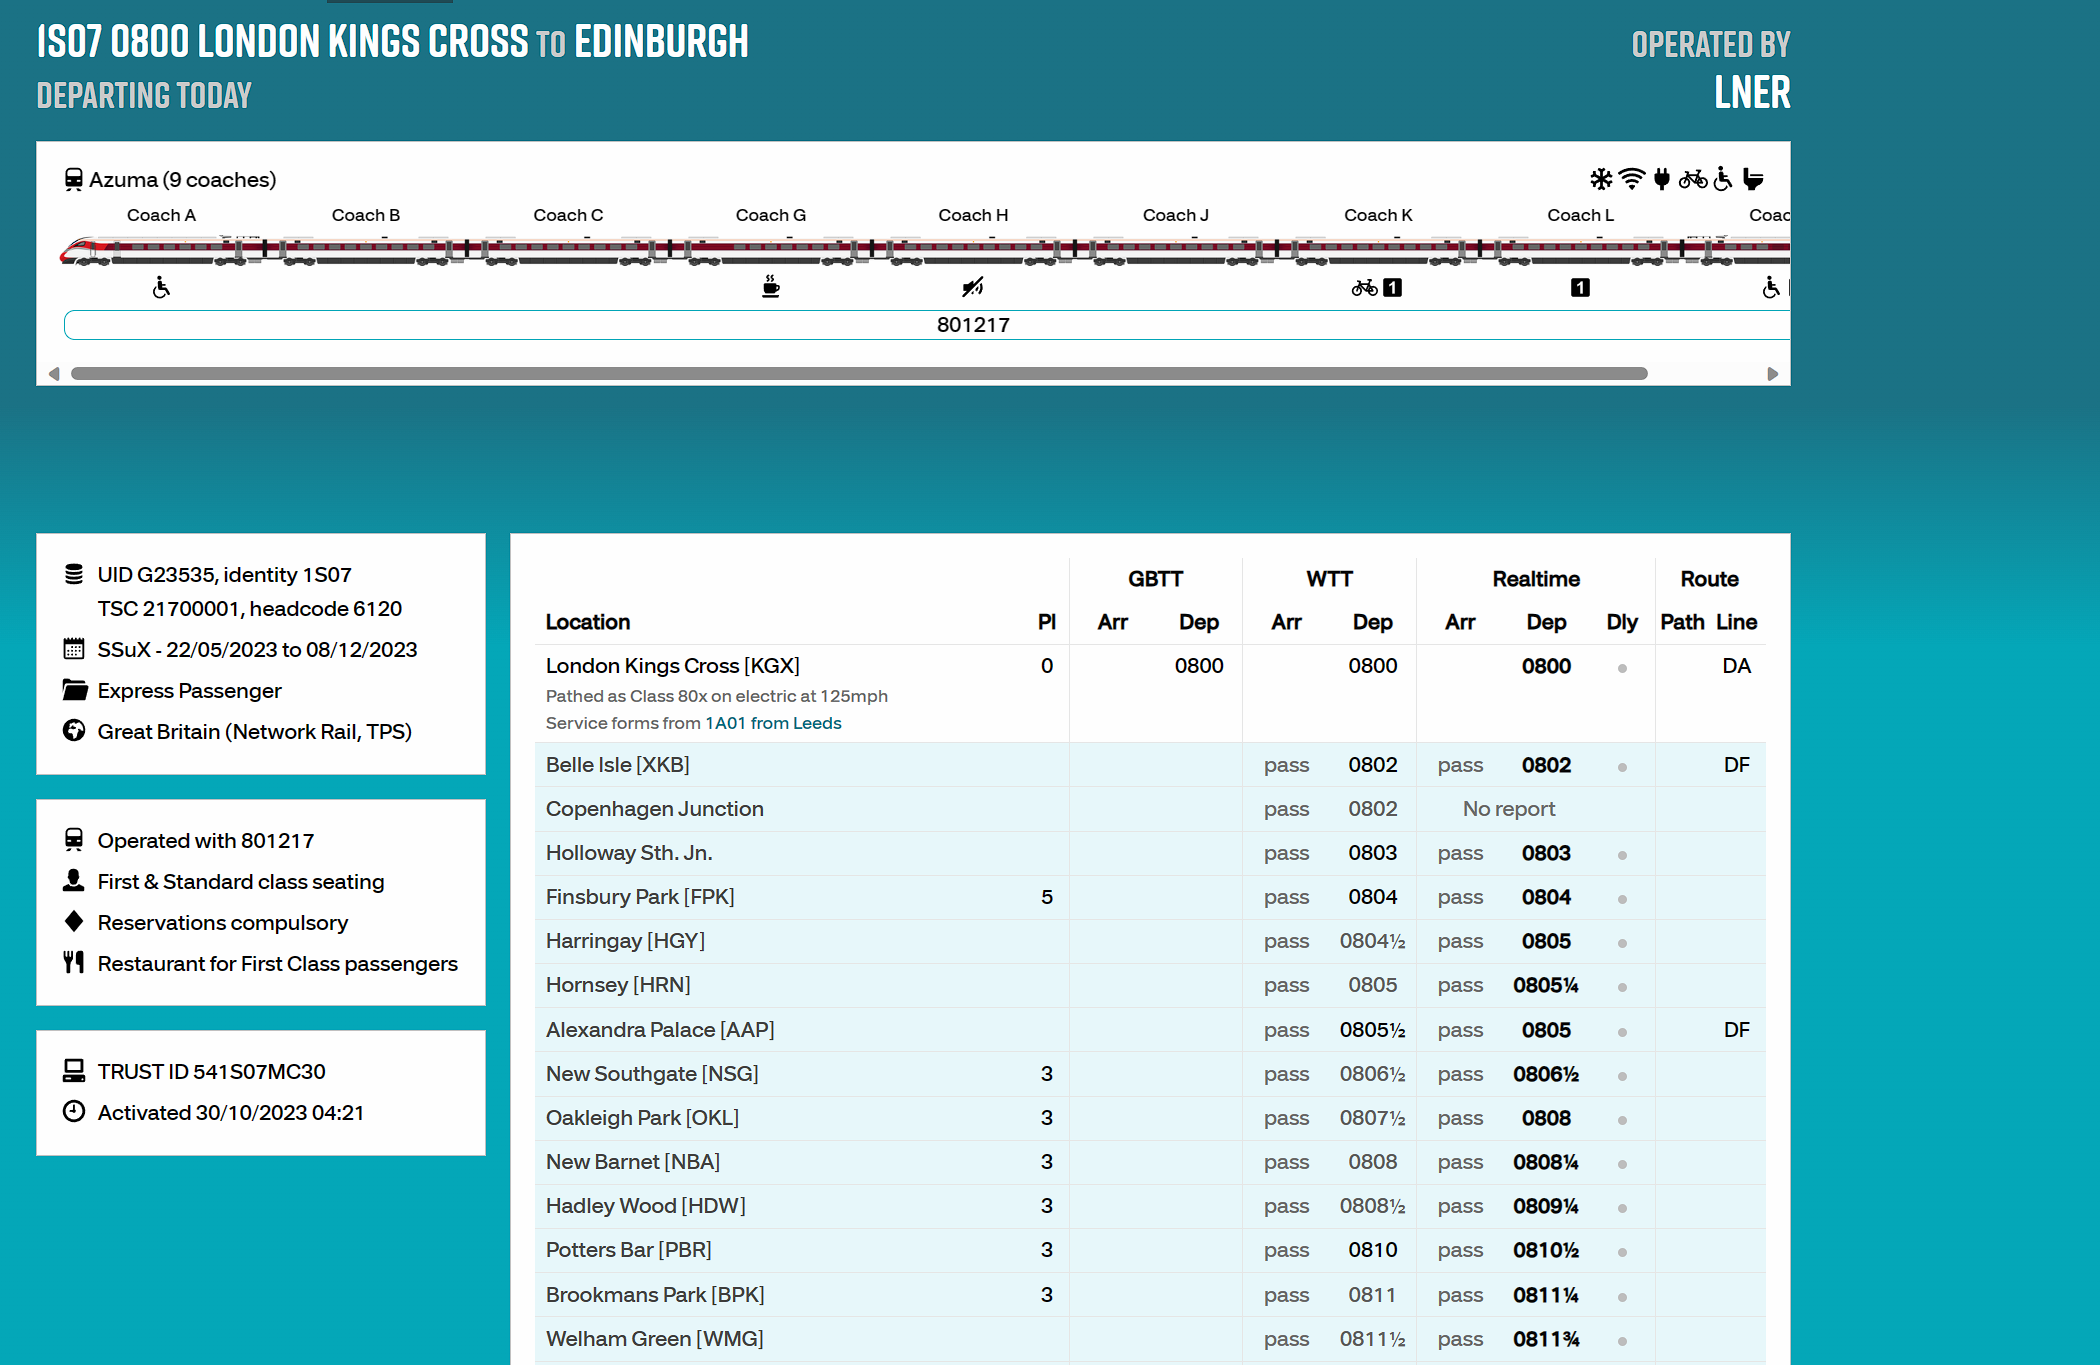Open Welham Green [WMG] location

[654, 1339]
